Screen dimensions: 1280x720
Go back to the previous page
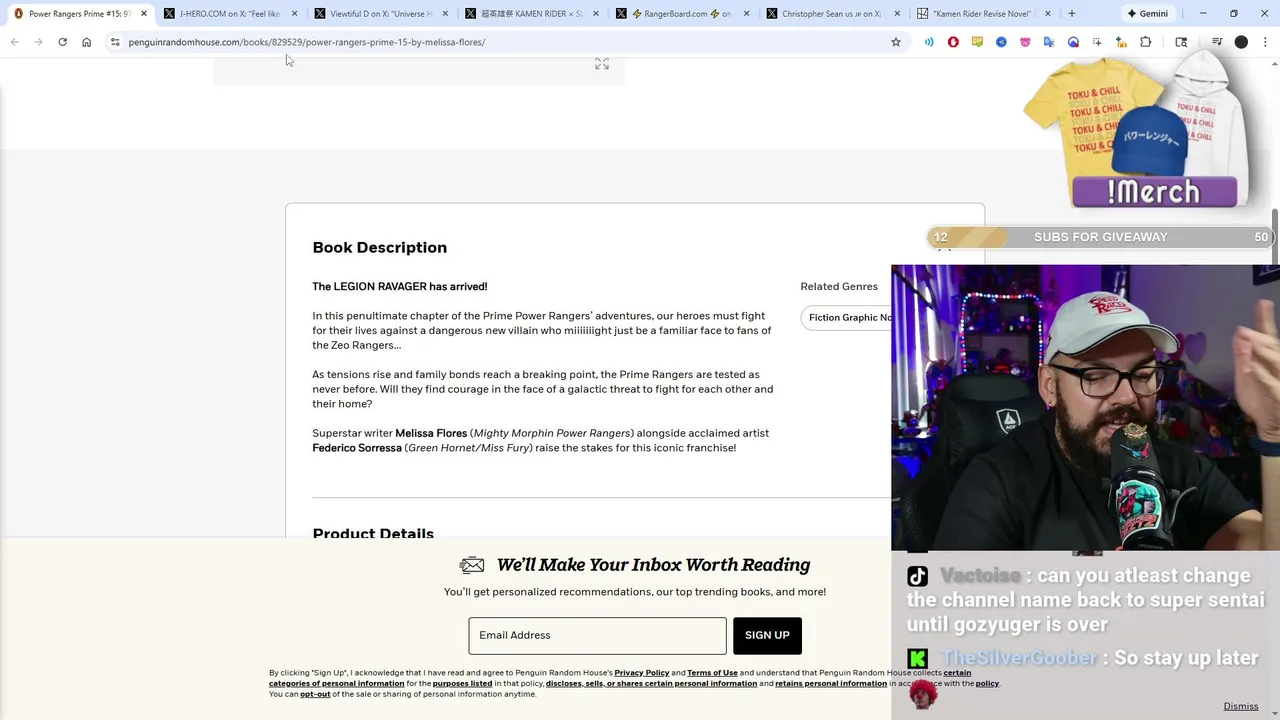(x=14, y=42)
